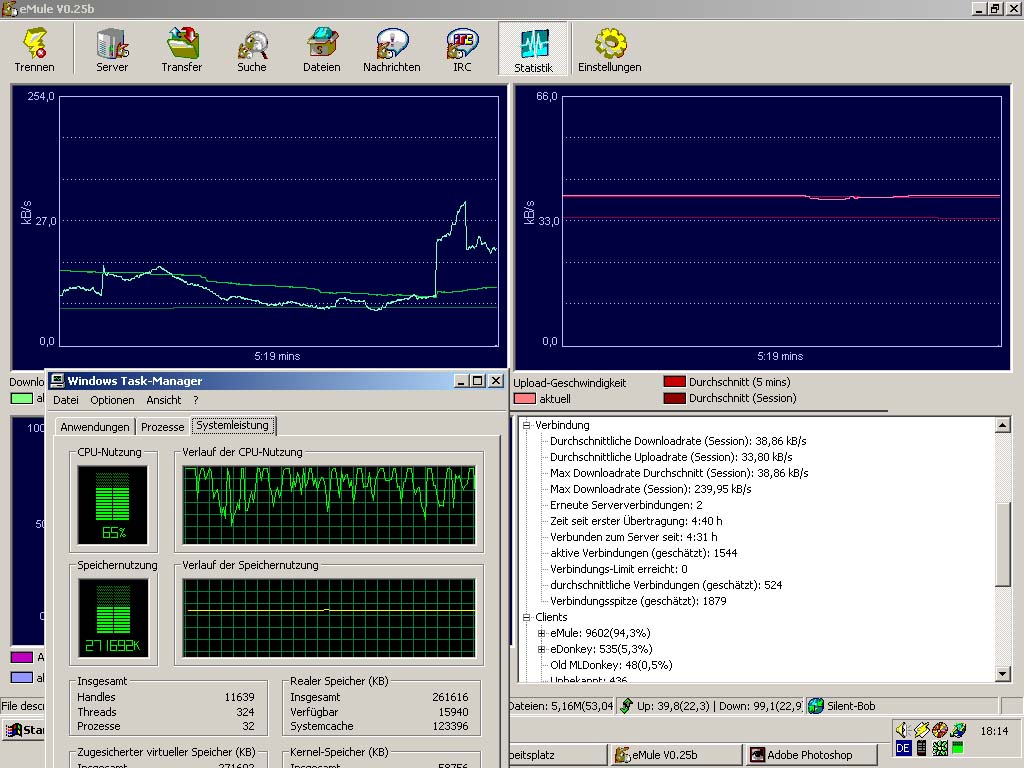1024x768 pixels.
Task: Open the ? help menu in Task-Manager
Action: pos(195,400)
